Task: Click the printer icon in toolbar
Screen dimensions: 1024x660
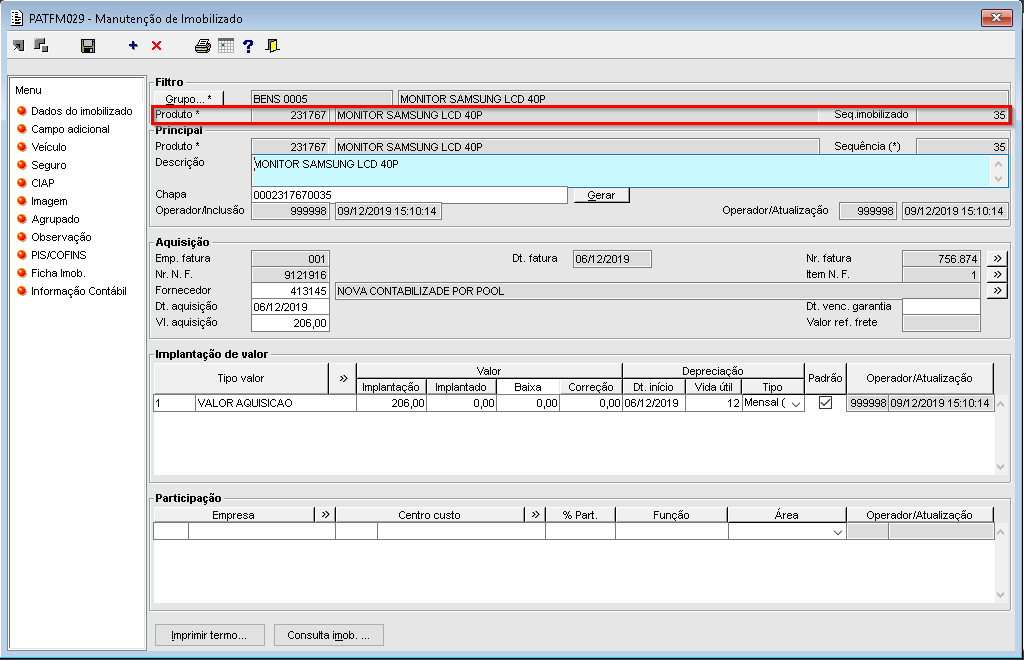Action: point(203,46)
